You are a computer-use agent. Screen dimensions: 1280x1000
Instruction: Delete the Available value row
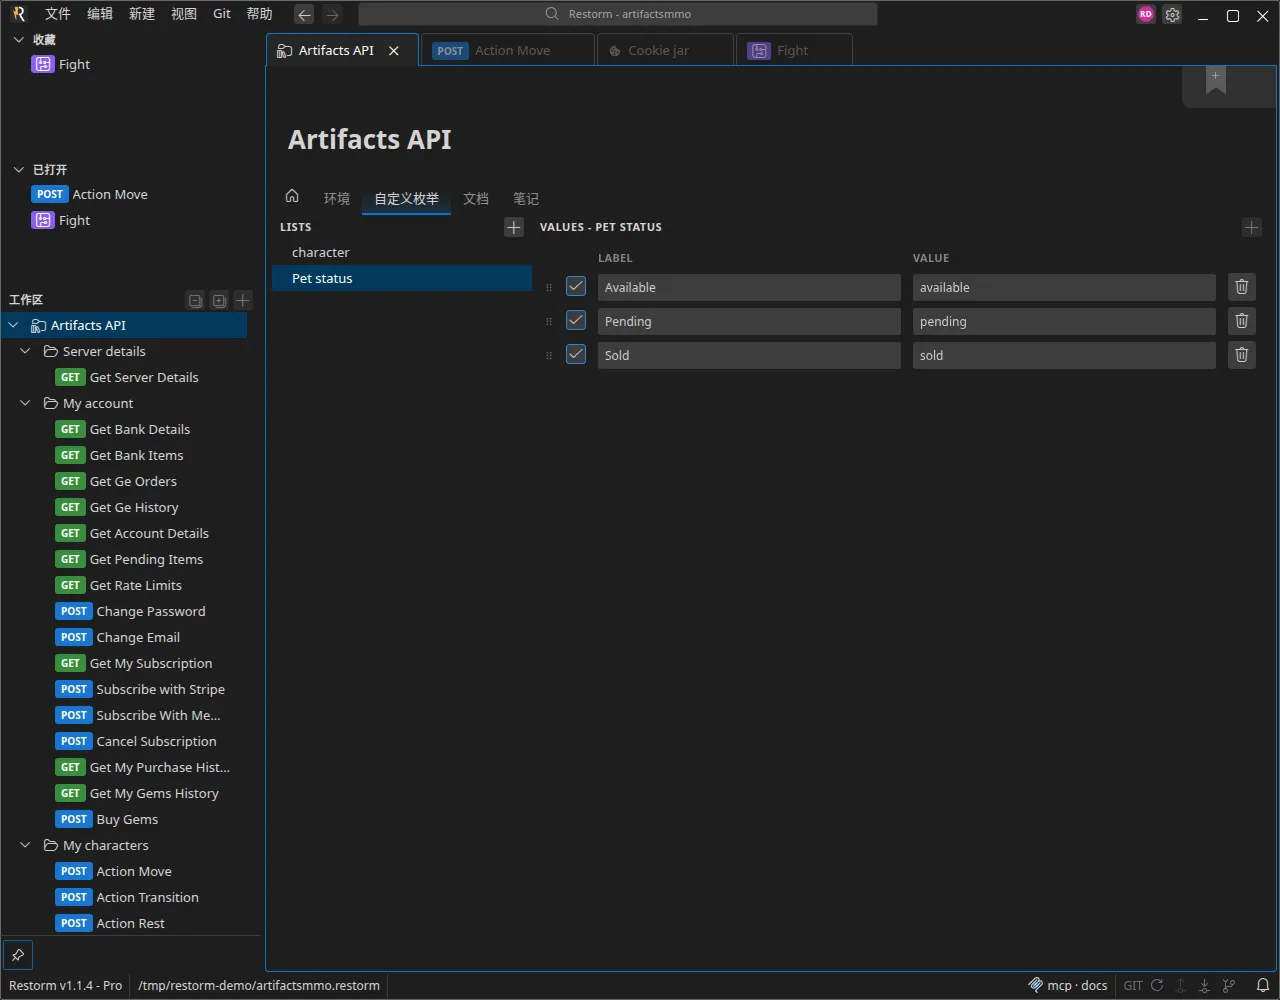click(1242, 287)
